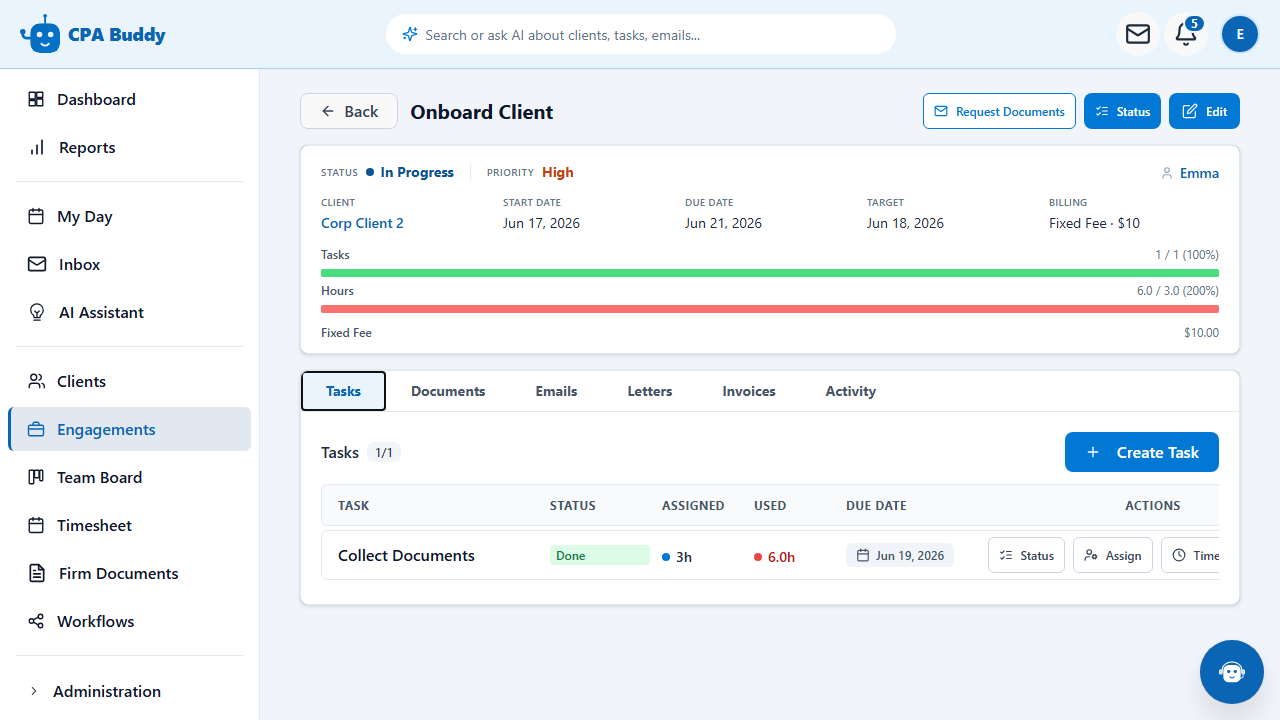Viewport: 1280px width, 720px height.
Task: Click the Reports bar chart icon
Action: 37,147
